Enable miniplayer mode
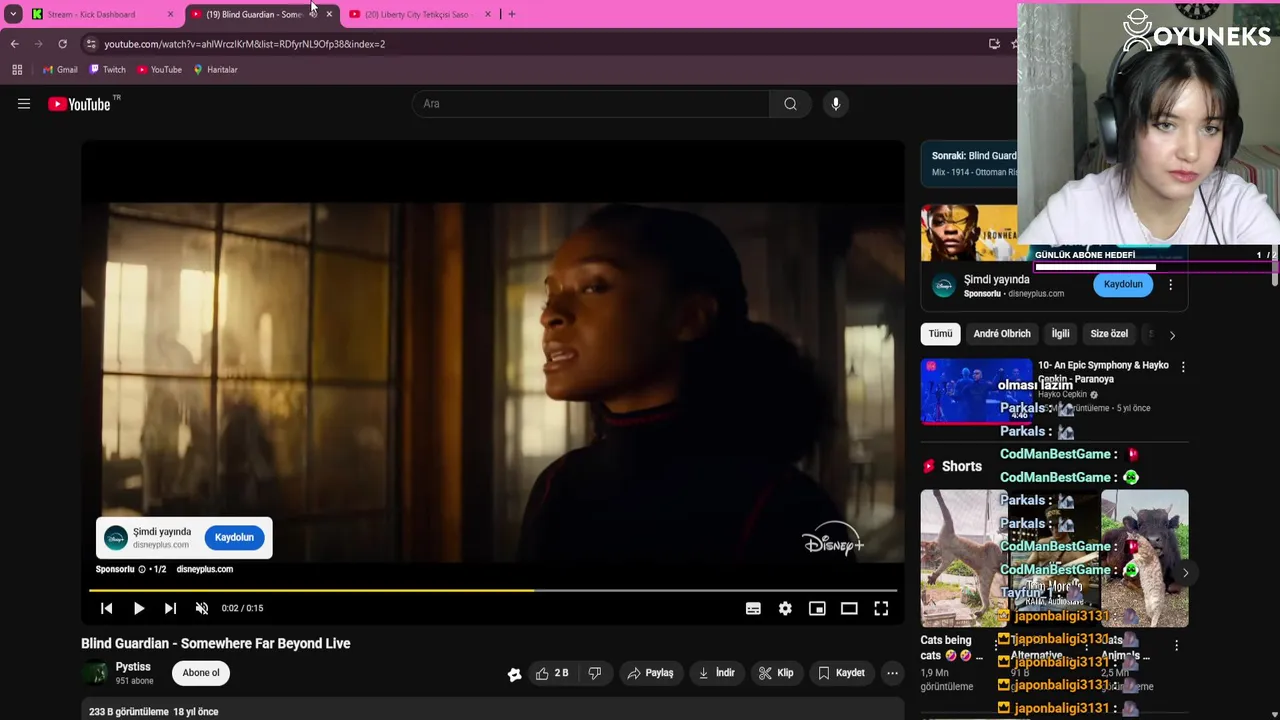The width and height of the screenshot is (1280, 720). point(817,608)
